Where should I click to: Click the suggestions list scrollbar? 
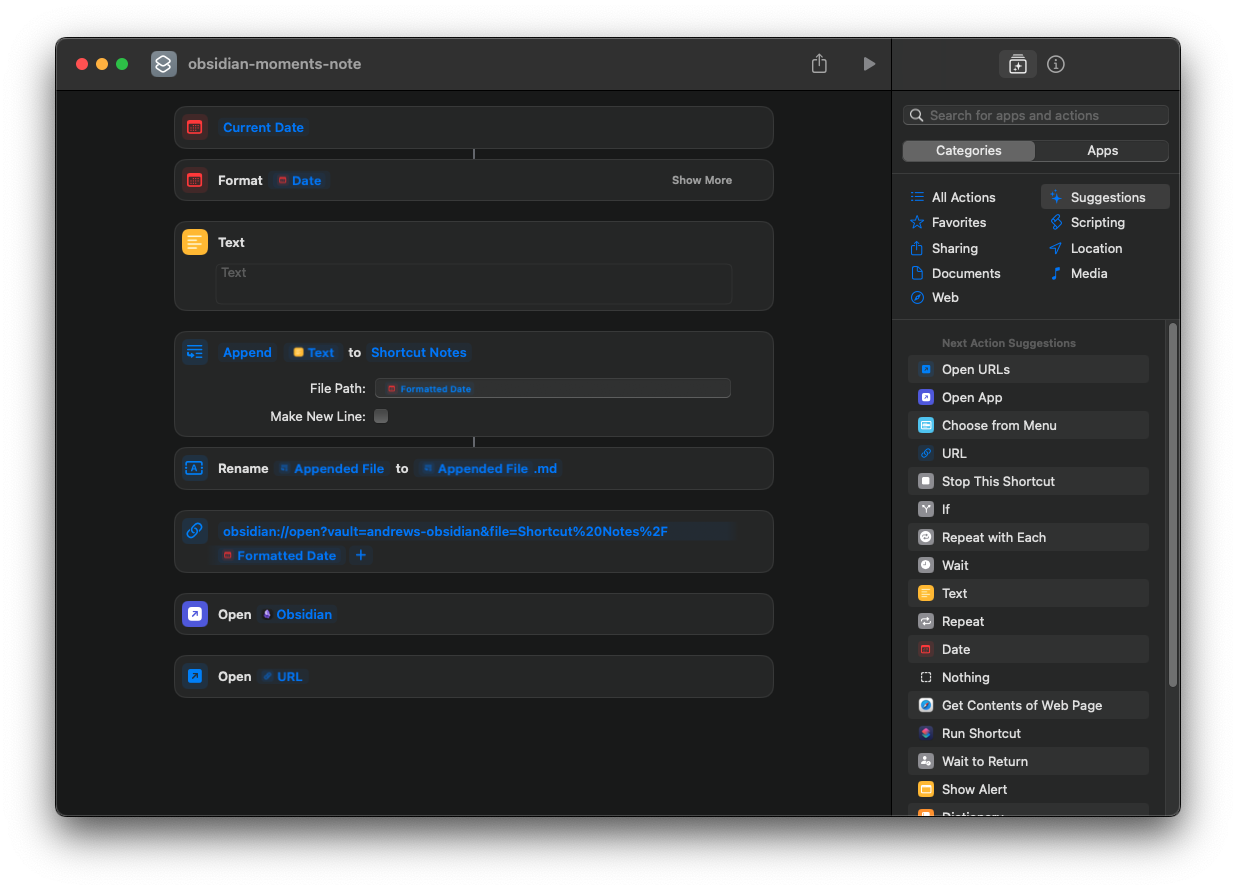pos(1173,504)
